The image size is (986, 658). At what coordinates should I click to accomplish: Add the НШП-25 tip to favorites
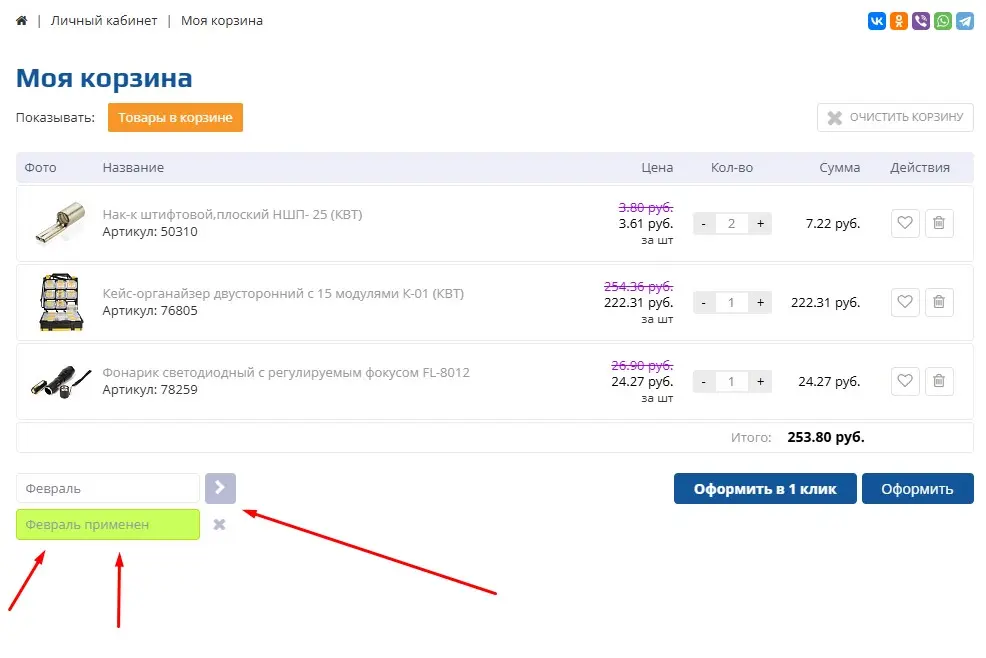click(x=905, y=224)
